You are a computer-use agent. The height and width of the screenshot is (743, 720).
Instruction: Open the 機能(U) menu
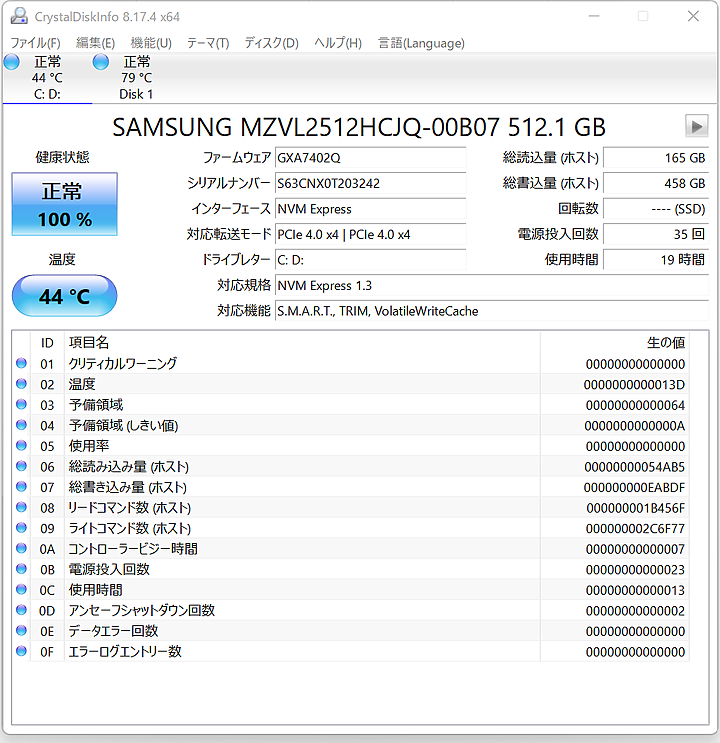coord(151,43)
